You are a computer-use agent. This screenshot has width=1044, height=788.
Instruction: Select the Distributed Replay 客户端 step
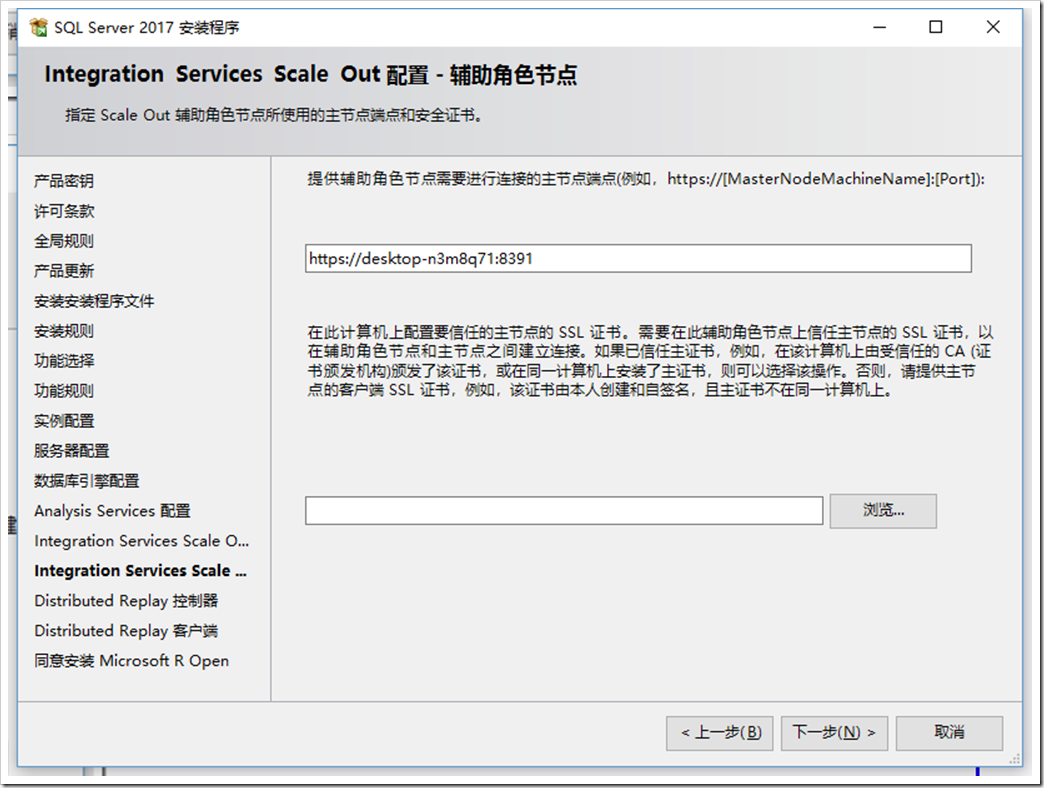point(126,631)
